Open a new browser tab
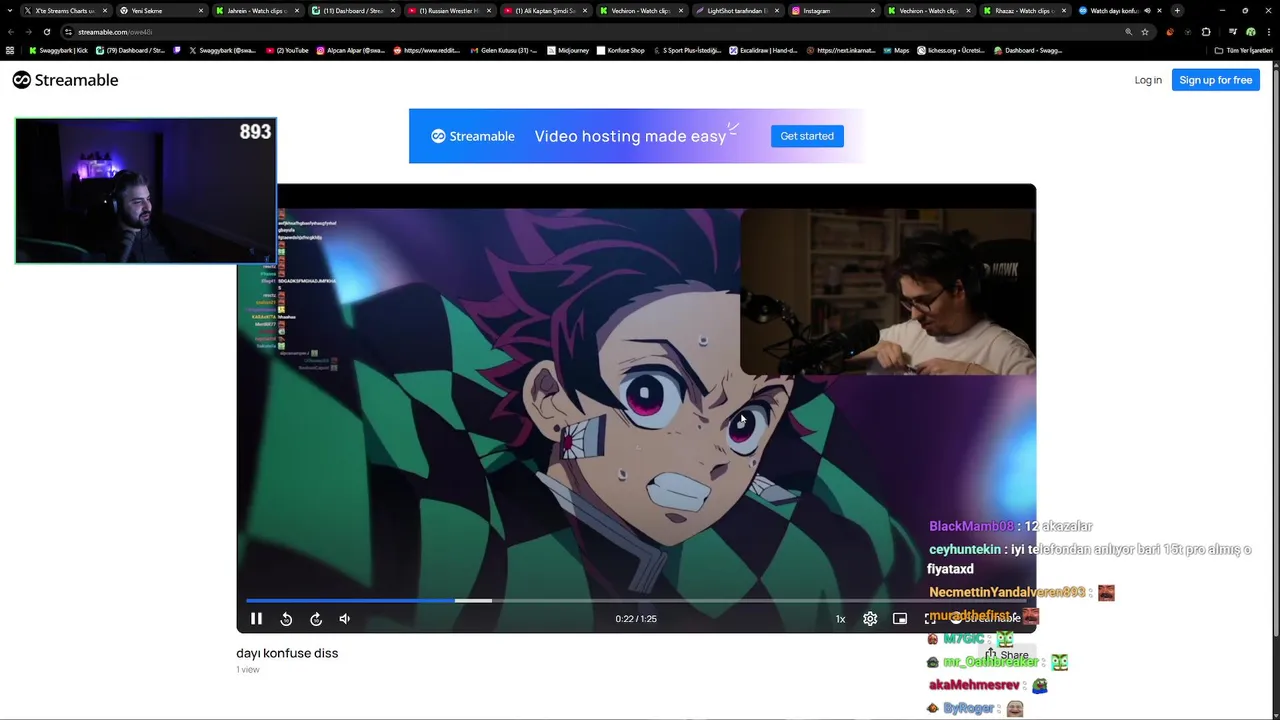Image resolution: width=1280 pixels, height=720 pixels. 1177,11
